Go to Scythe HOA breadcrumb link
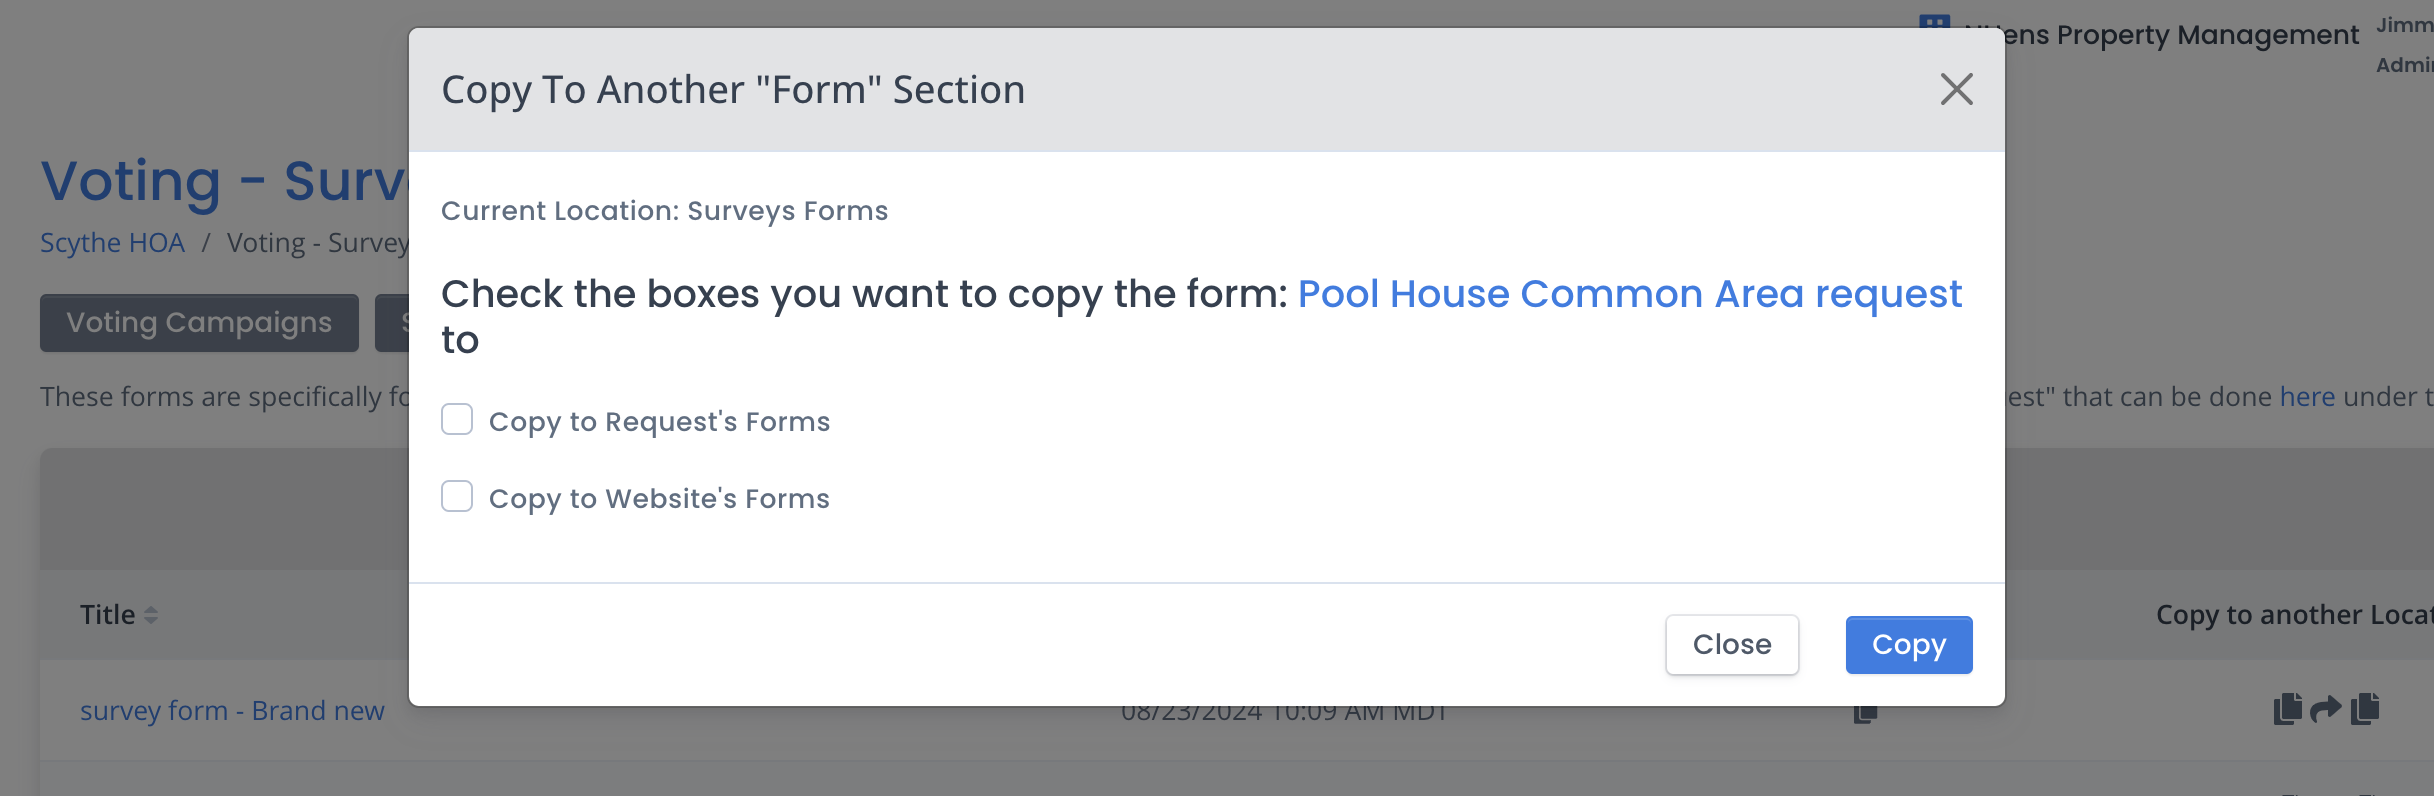 (x=112, y=243)
